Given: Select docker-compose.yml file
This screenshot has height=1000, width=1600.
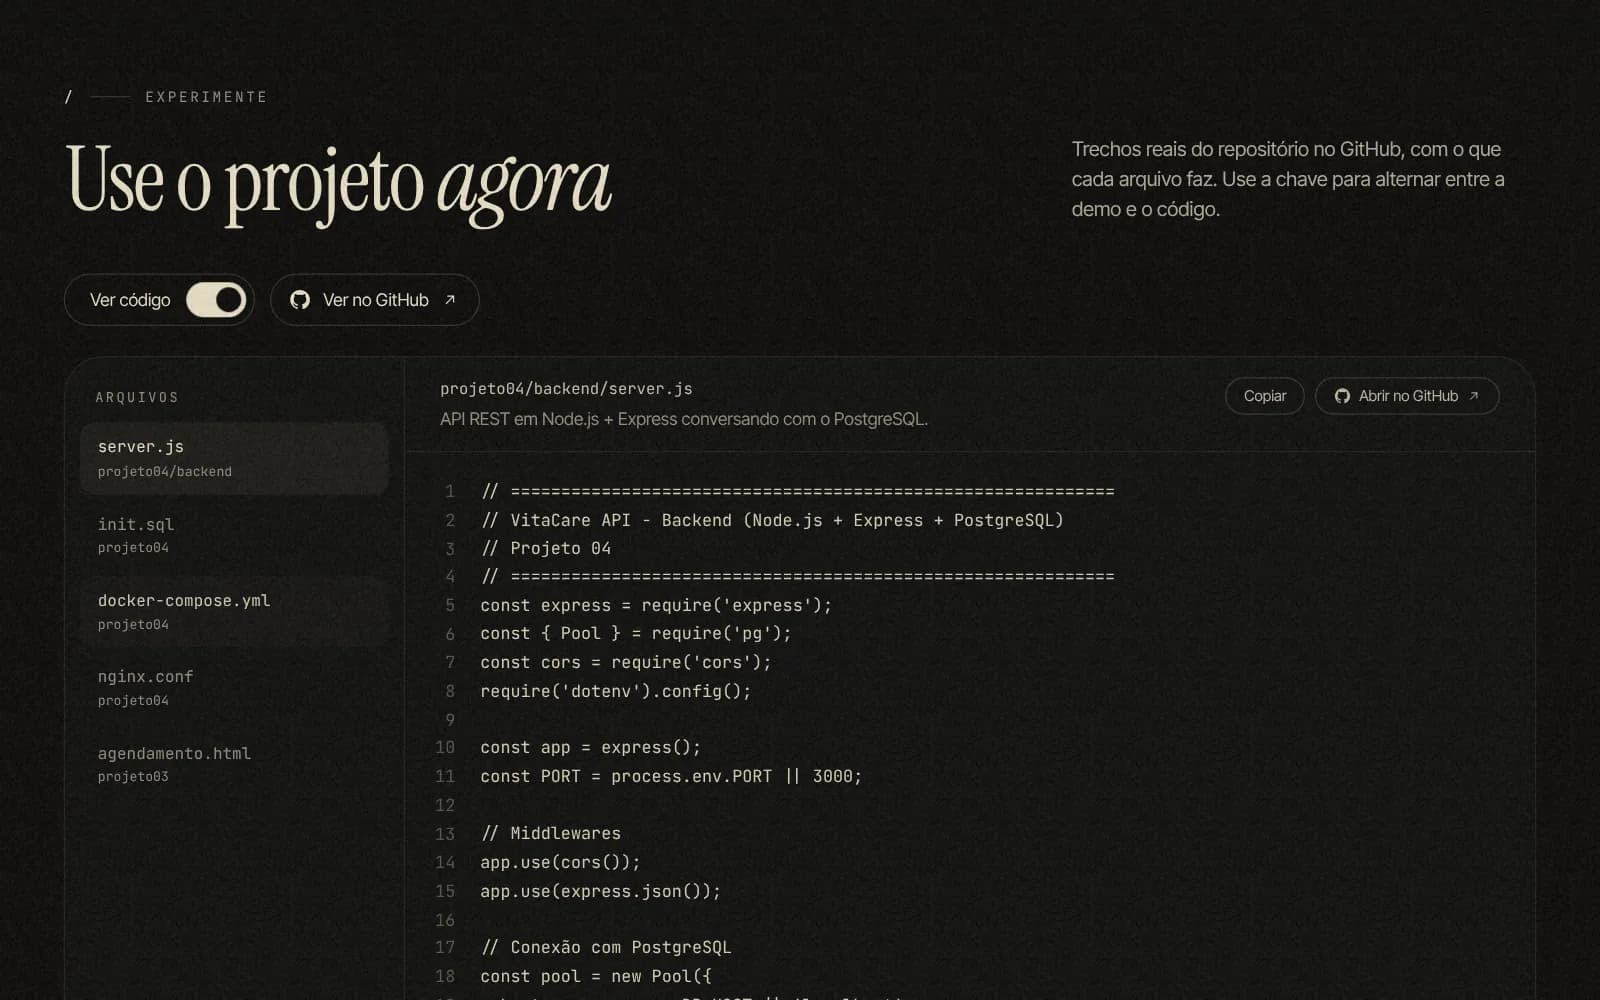Looking at the screenshot, I should [234, 611].
